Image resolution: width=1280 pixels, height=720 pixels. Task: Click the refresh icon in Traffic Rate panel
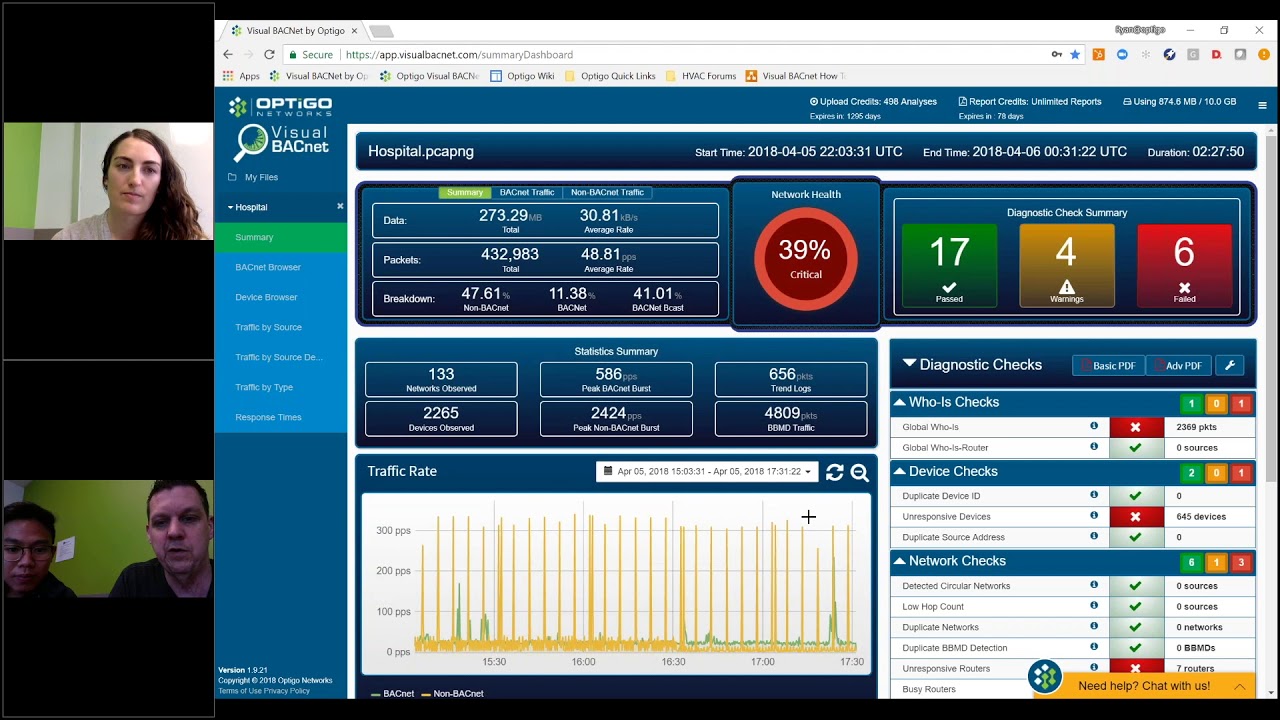[x=834, y=473]
